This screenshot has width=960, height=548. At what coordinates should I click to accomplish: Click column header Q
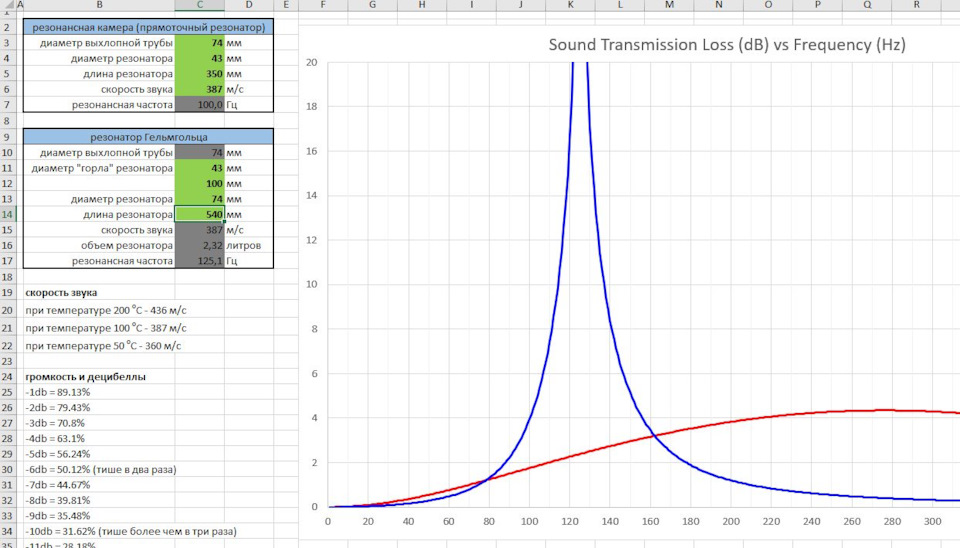click(x=867, y=5)
